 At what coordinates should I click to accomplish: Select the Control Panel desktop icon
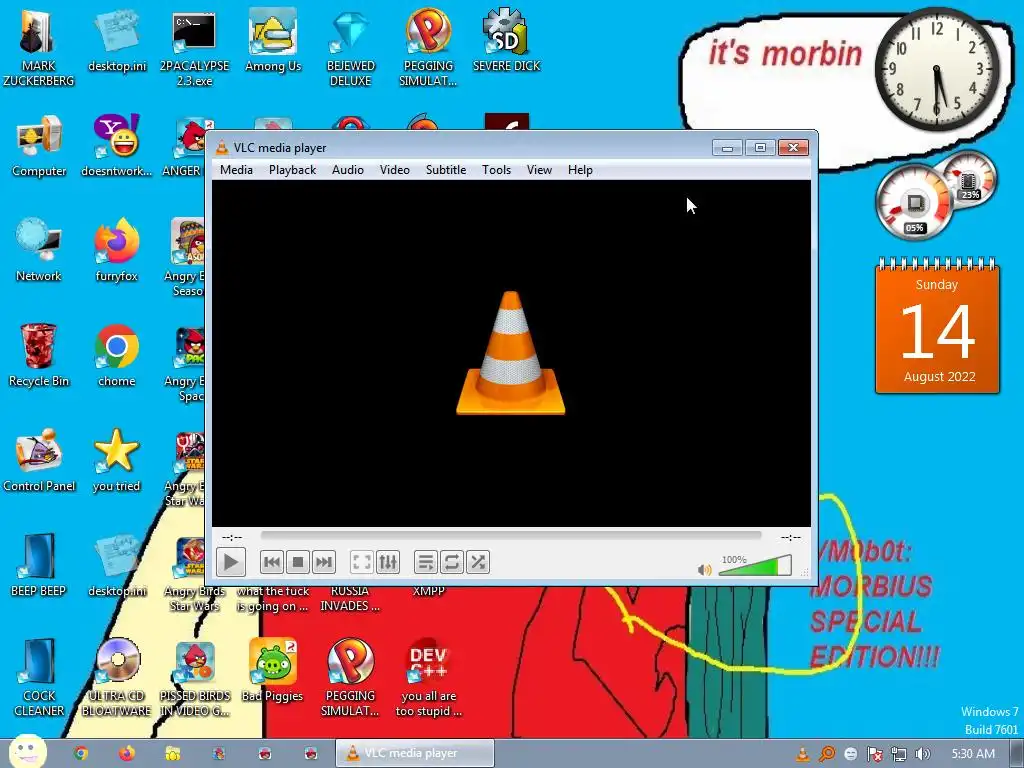point(39,460)
